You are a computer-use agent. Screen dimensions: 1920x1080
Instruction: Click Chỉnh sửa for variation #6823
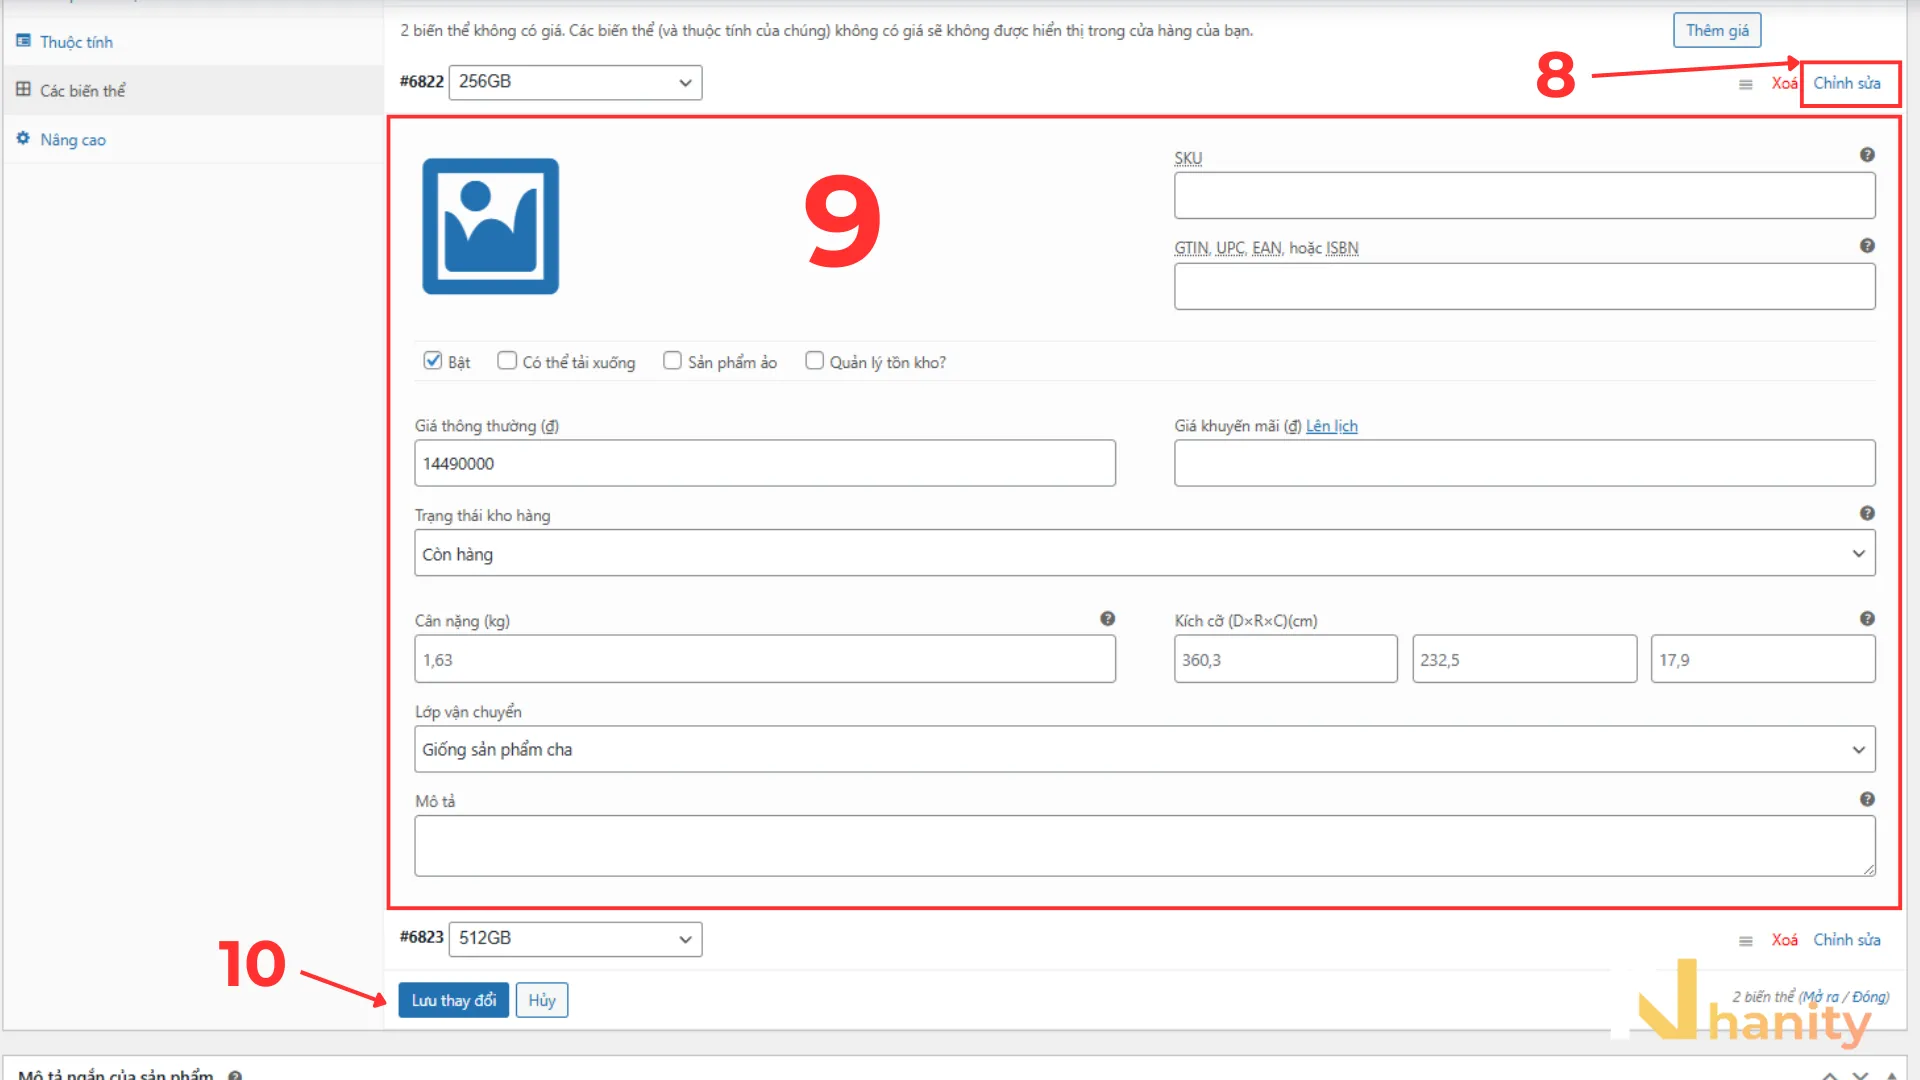(1847, 940)
